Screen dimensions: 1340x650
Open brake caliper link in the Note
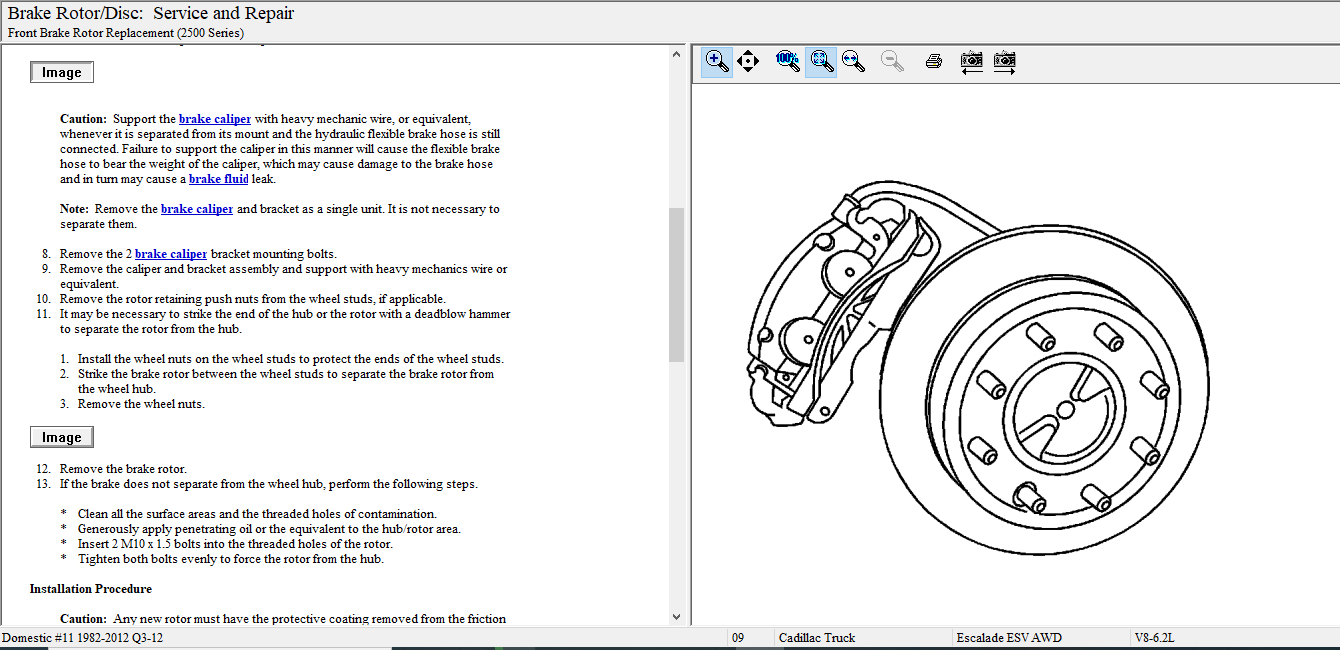(x=197, y=209)
